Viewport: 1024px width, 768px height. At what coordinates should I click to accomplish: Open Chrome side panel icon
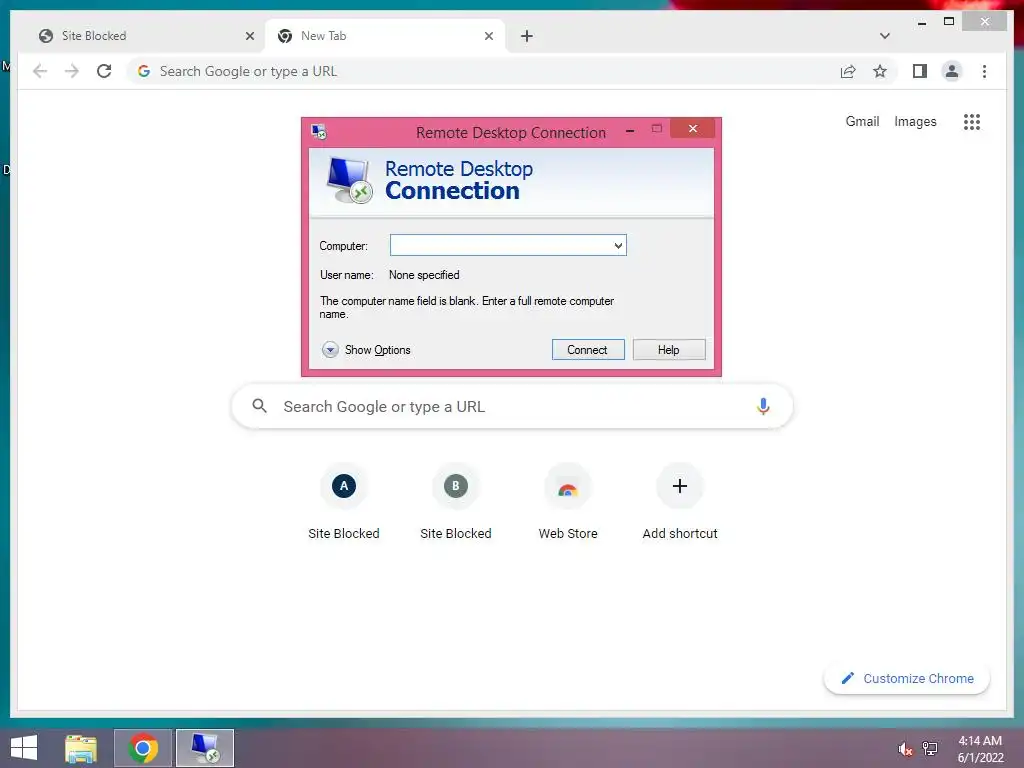coord(920,71)
